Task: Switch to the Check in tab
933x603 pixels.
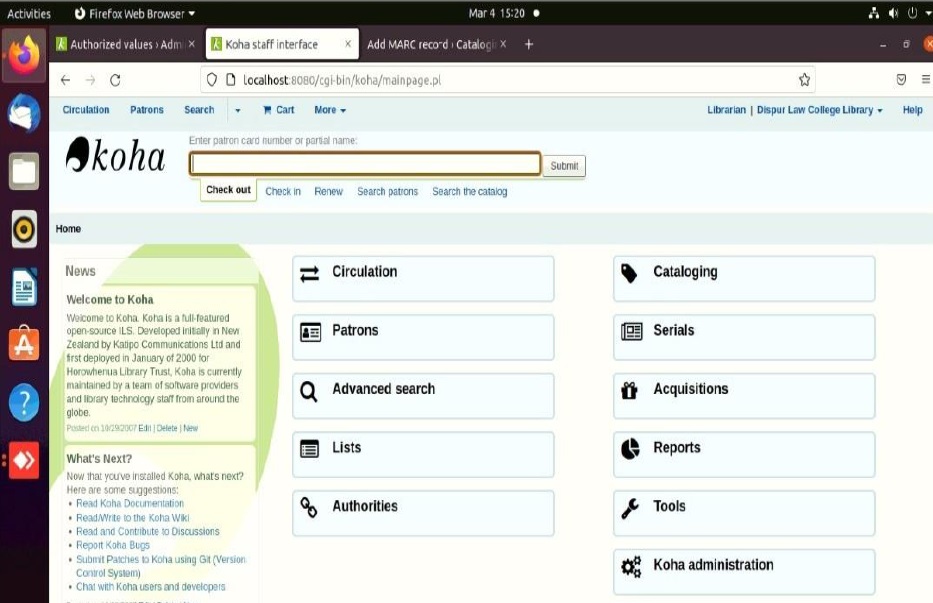Action: tap(283, 191)
